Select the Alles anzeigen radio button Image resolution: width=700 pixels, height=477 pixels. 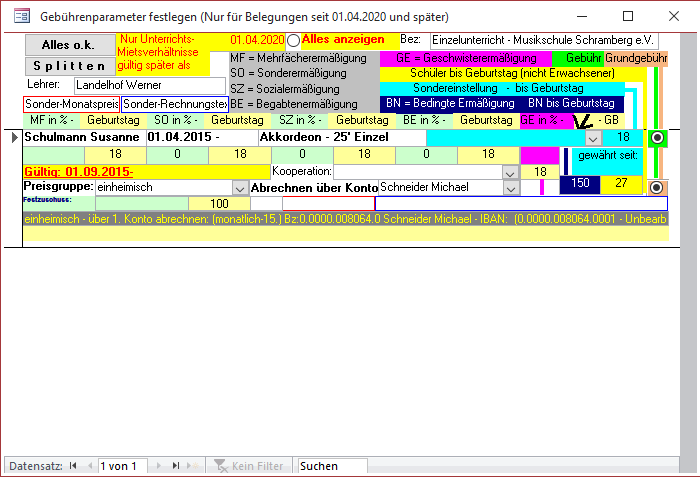pos(294,41)
